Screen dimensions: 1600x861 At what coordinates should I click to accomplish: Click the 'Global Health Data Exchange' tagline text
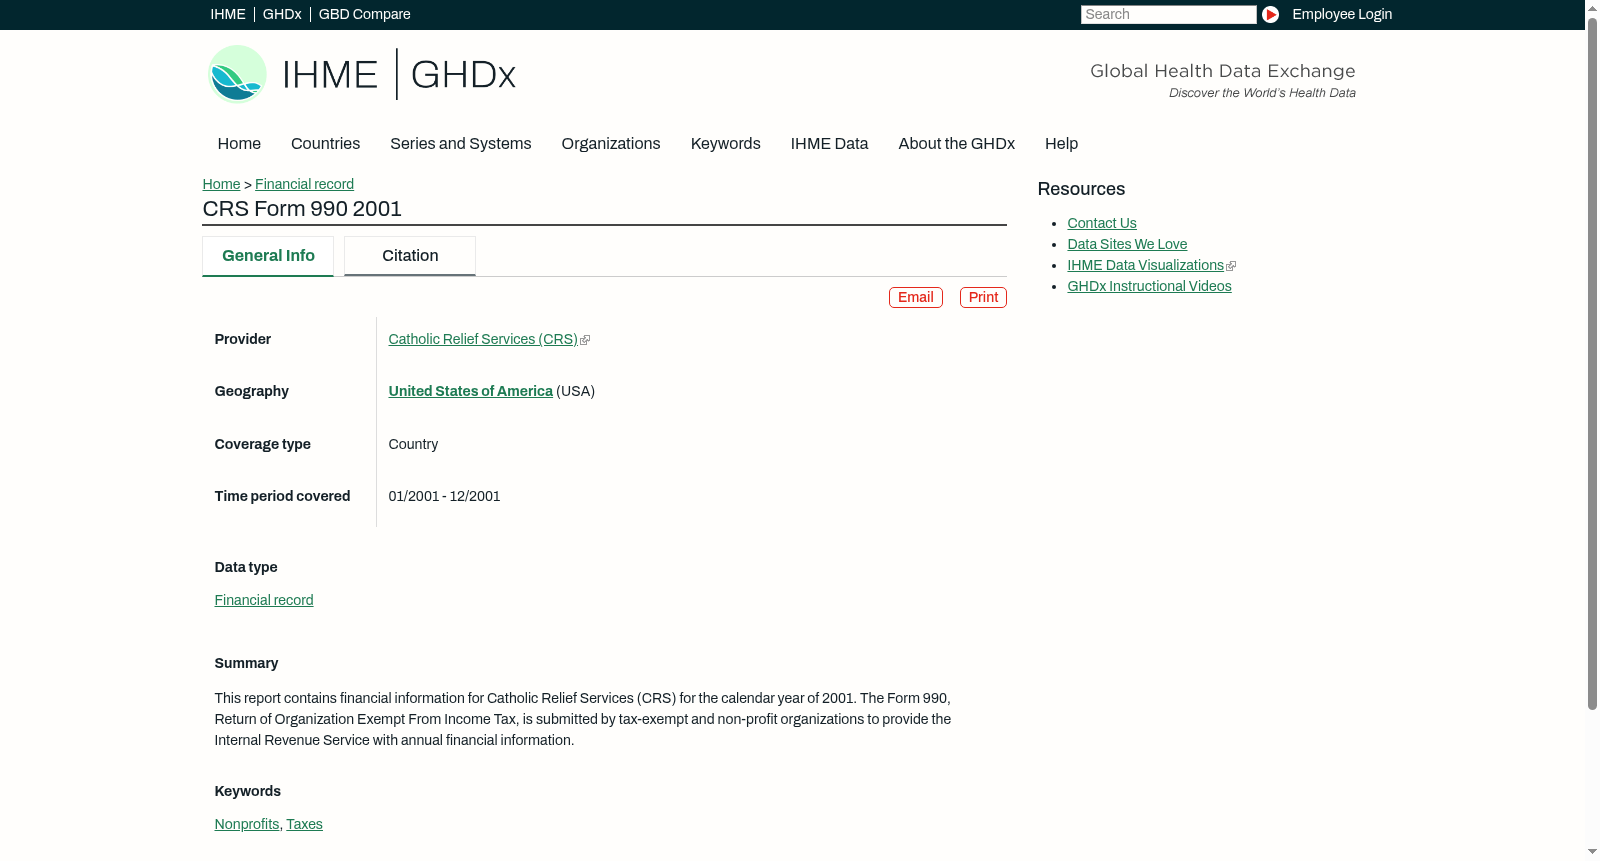(x=1222, y=71)
